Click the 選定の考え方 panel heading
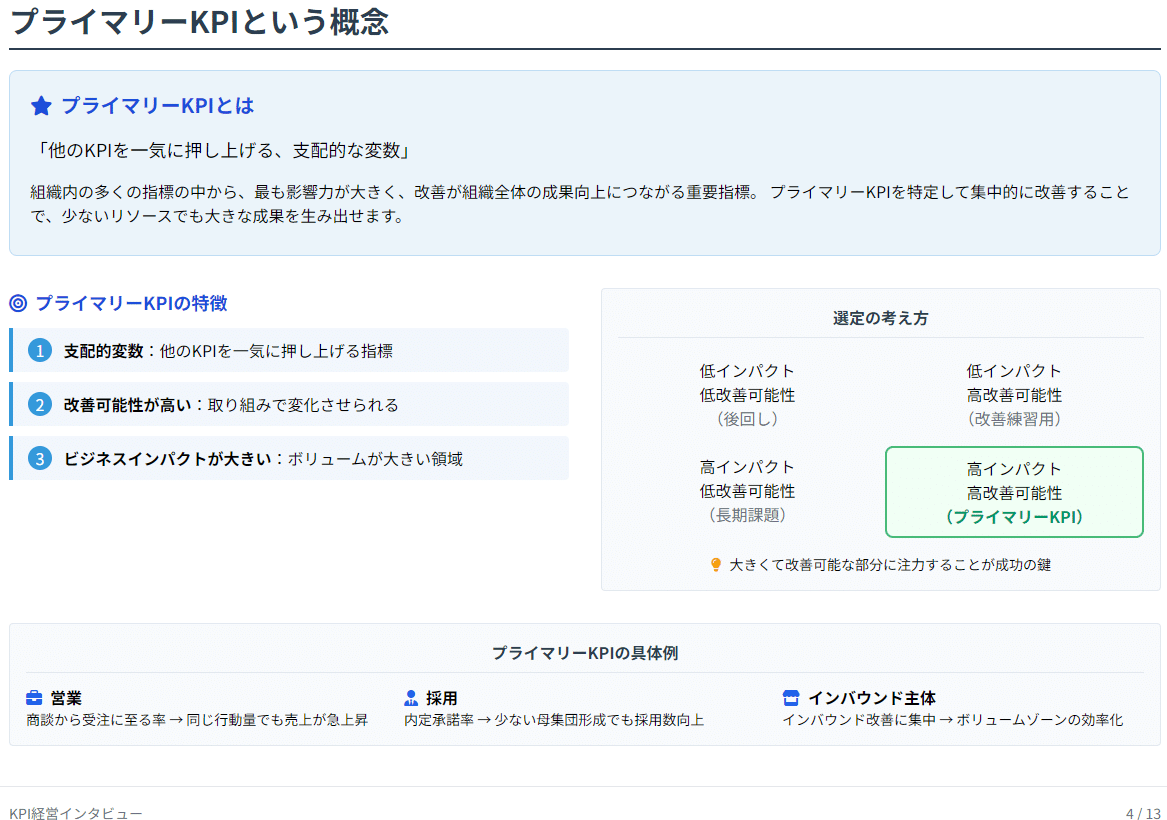The image size is (1167, 820). pos(880,318)
